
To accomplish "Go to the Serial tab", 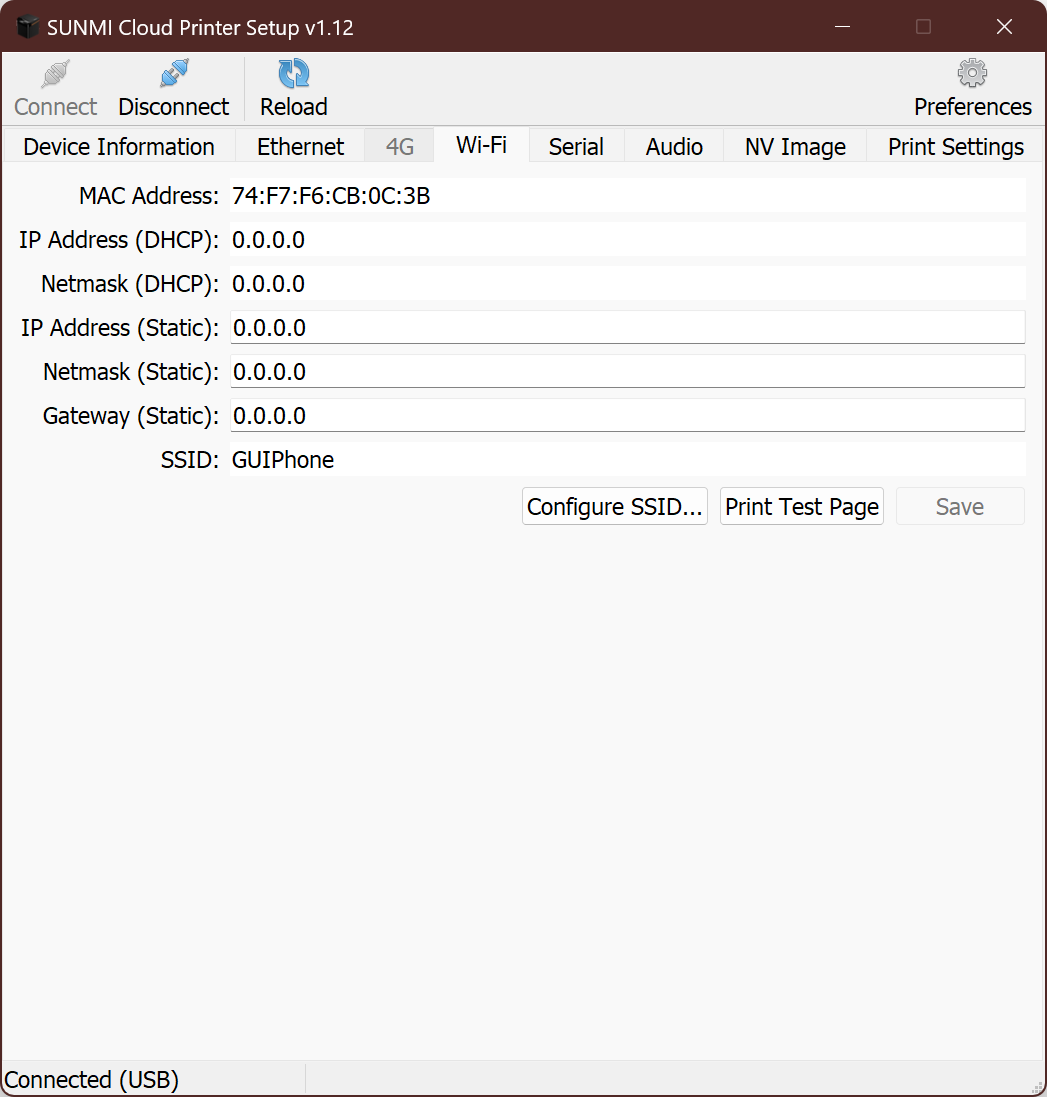I will [x=576, y=147].
